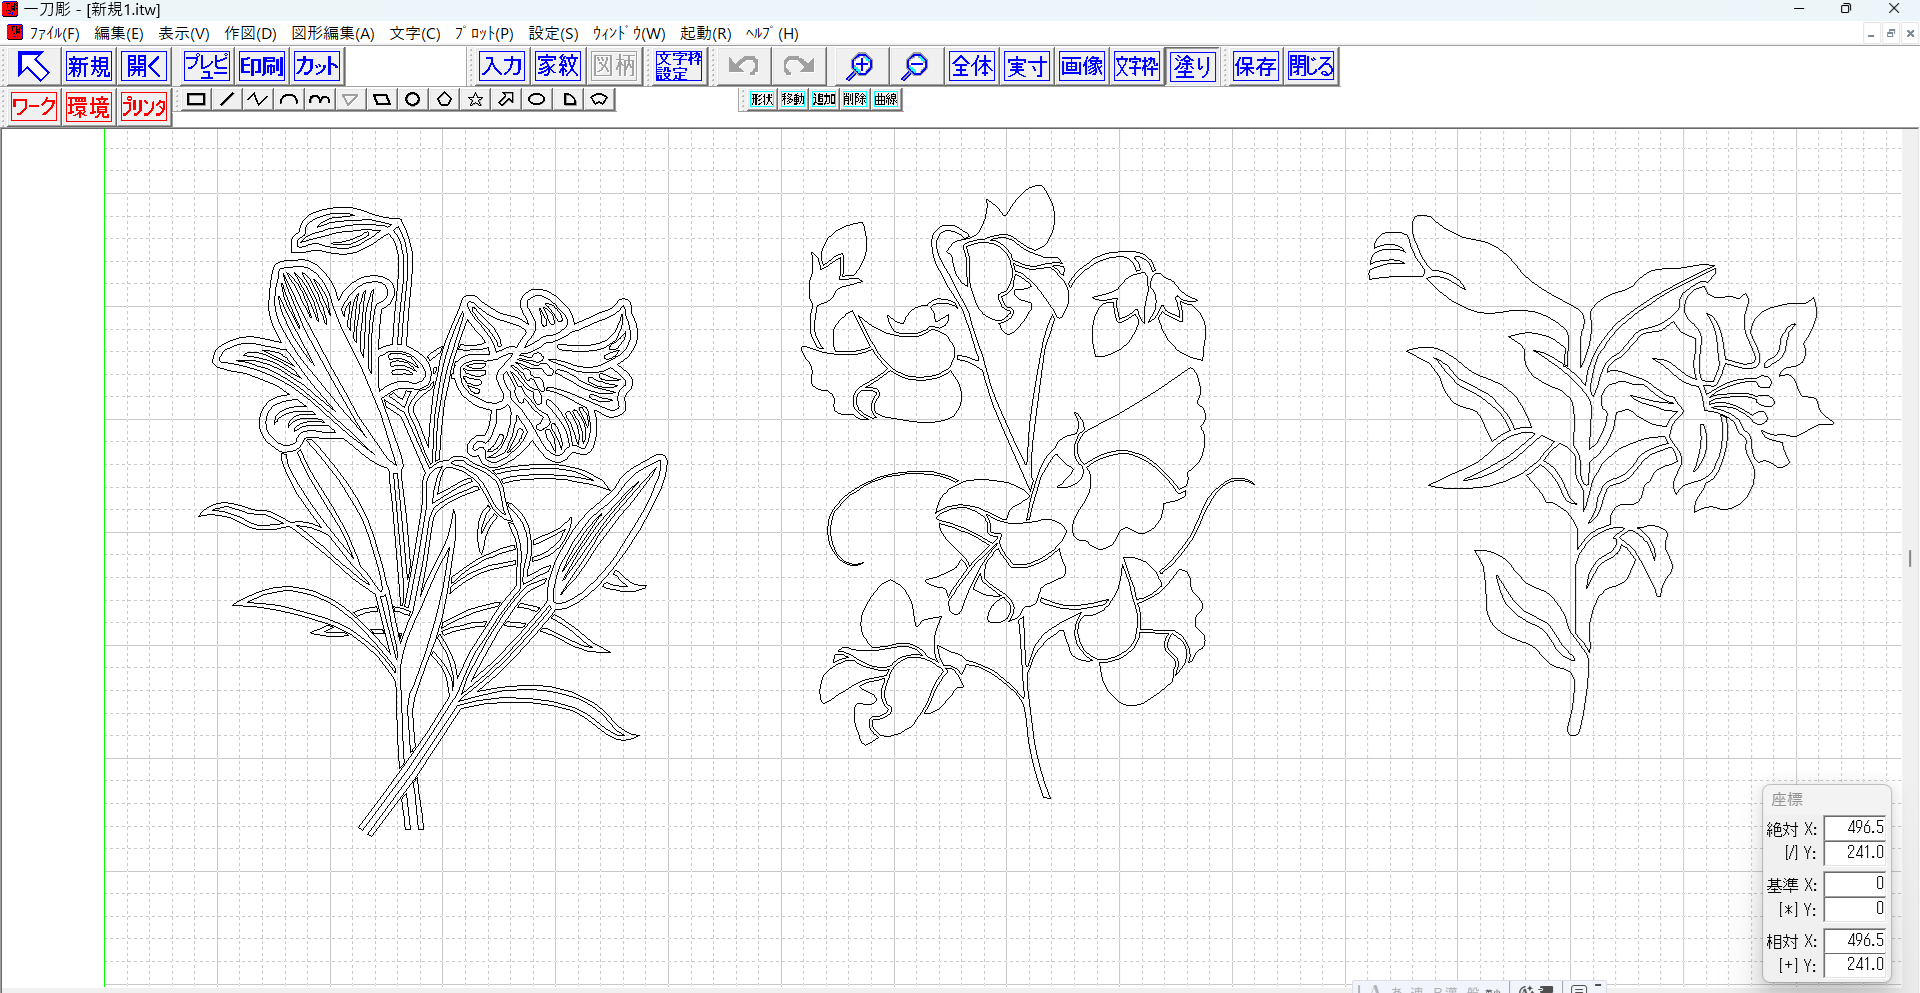
Task: Select the straight line drawing tool
Action: point(227,99)
